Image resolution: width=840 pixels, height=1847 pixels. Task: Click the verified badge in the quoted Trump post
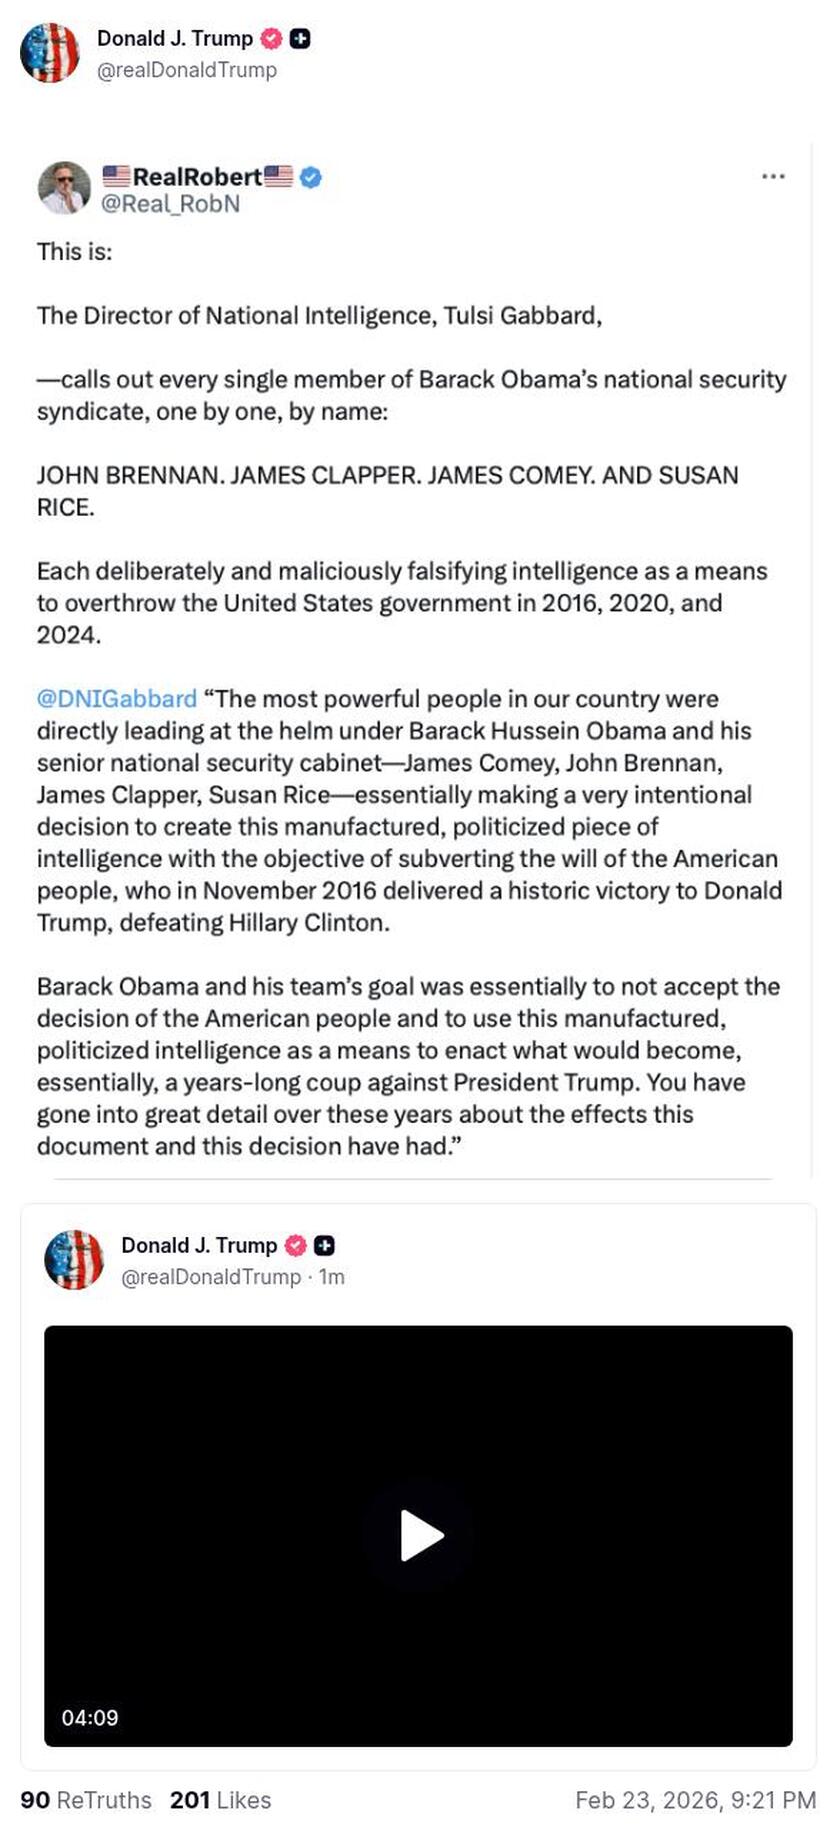(294, 1245)
